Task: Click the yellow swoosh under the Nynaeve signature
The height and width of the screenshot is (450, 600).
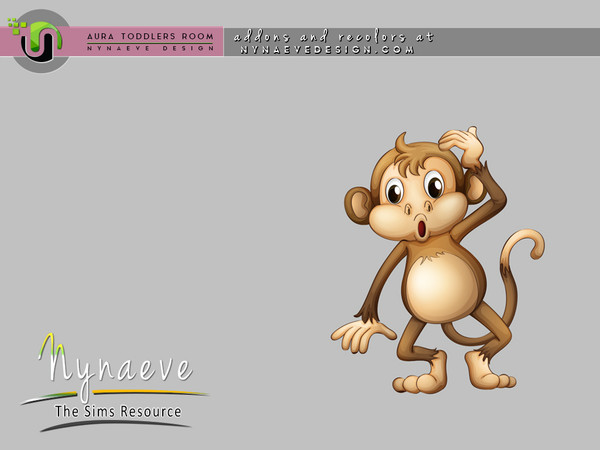Action: click(x=150, y=392)
